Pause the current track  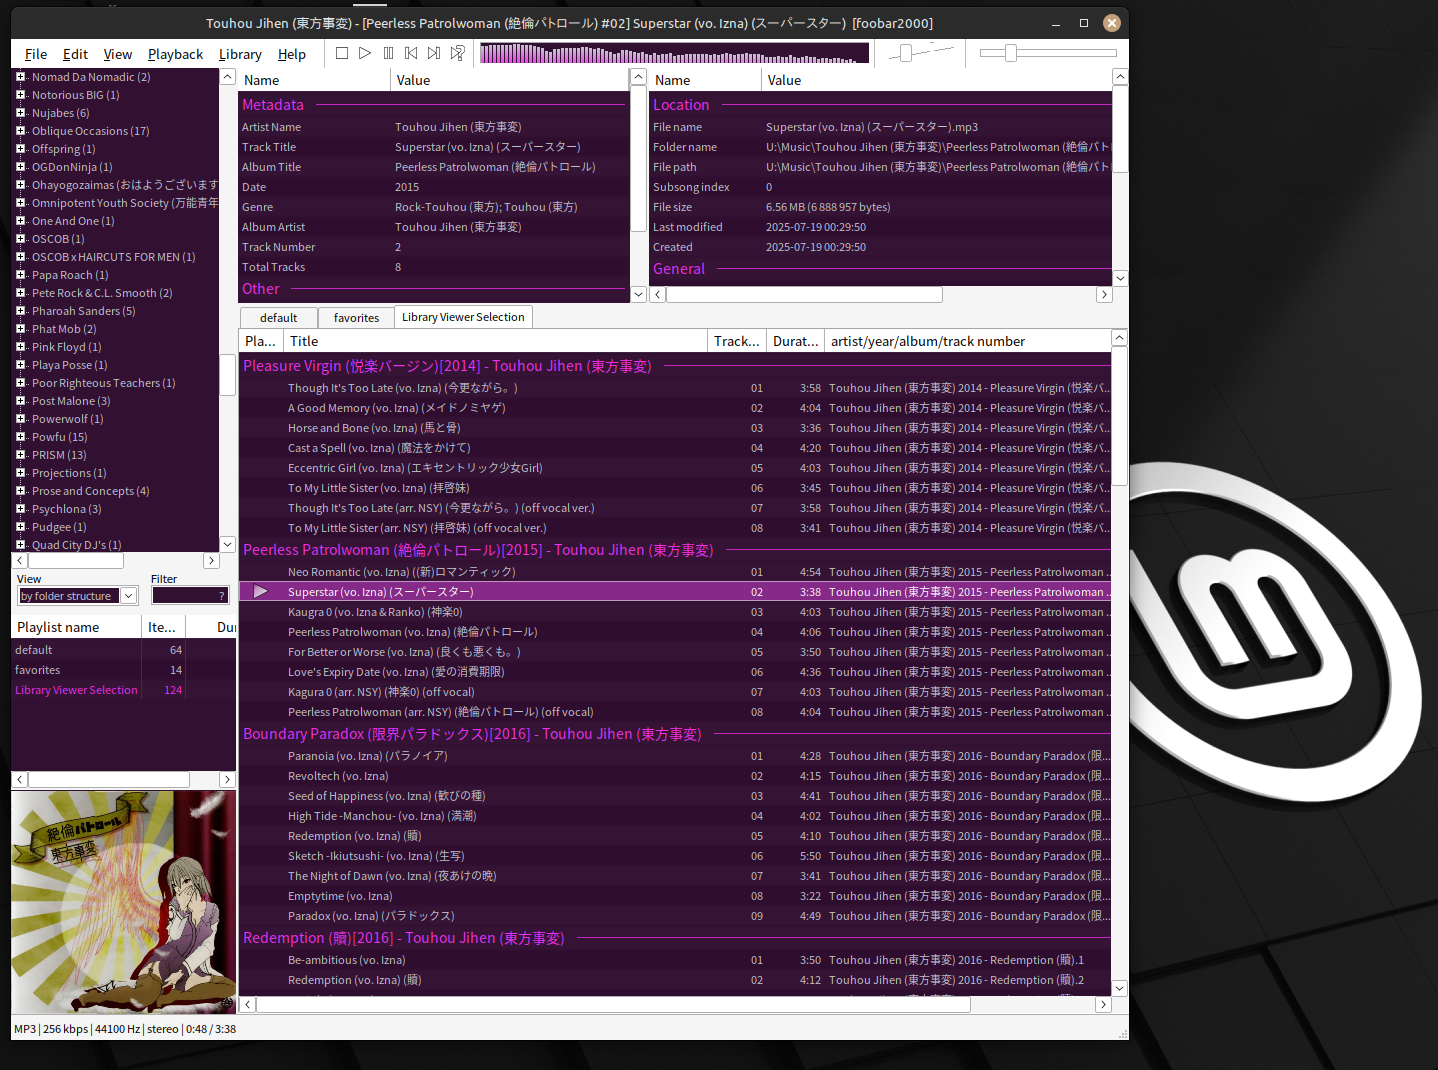point(388,53)
